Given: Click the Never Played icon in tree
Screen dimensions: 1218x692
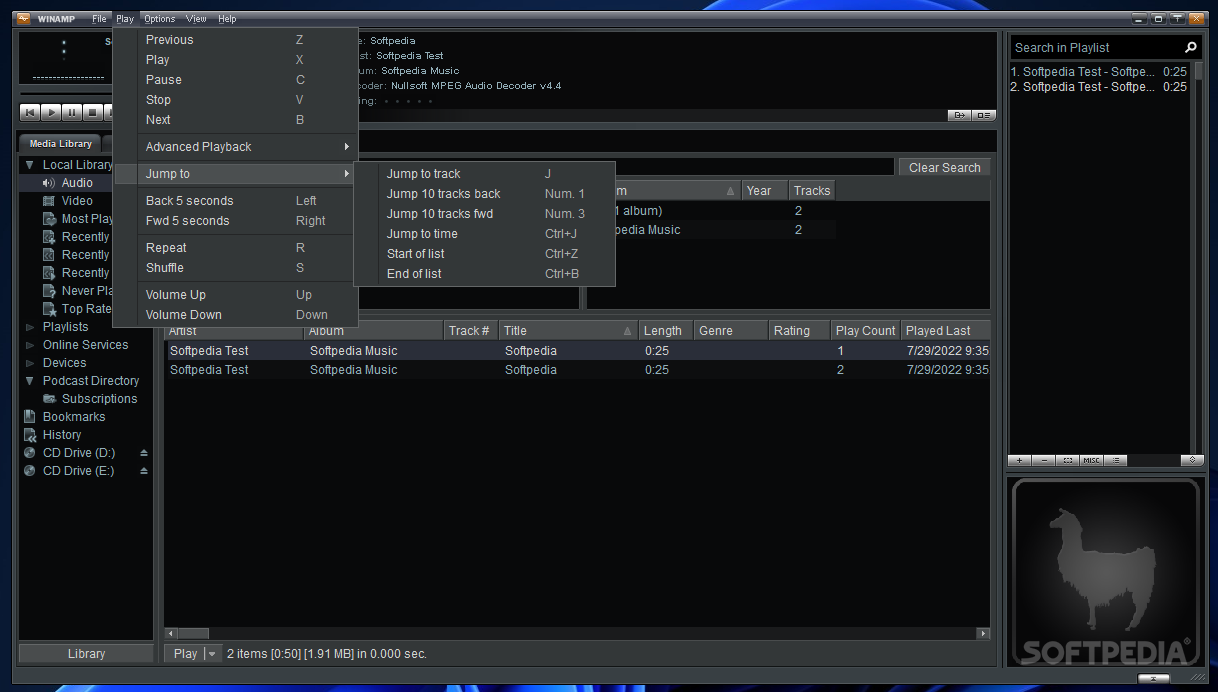Looking at the screenshot, I should 50,291.
